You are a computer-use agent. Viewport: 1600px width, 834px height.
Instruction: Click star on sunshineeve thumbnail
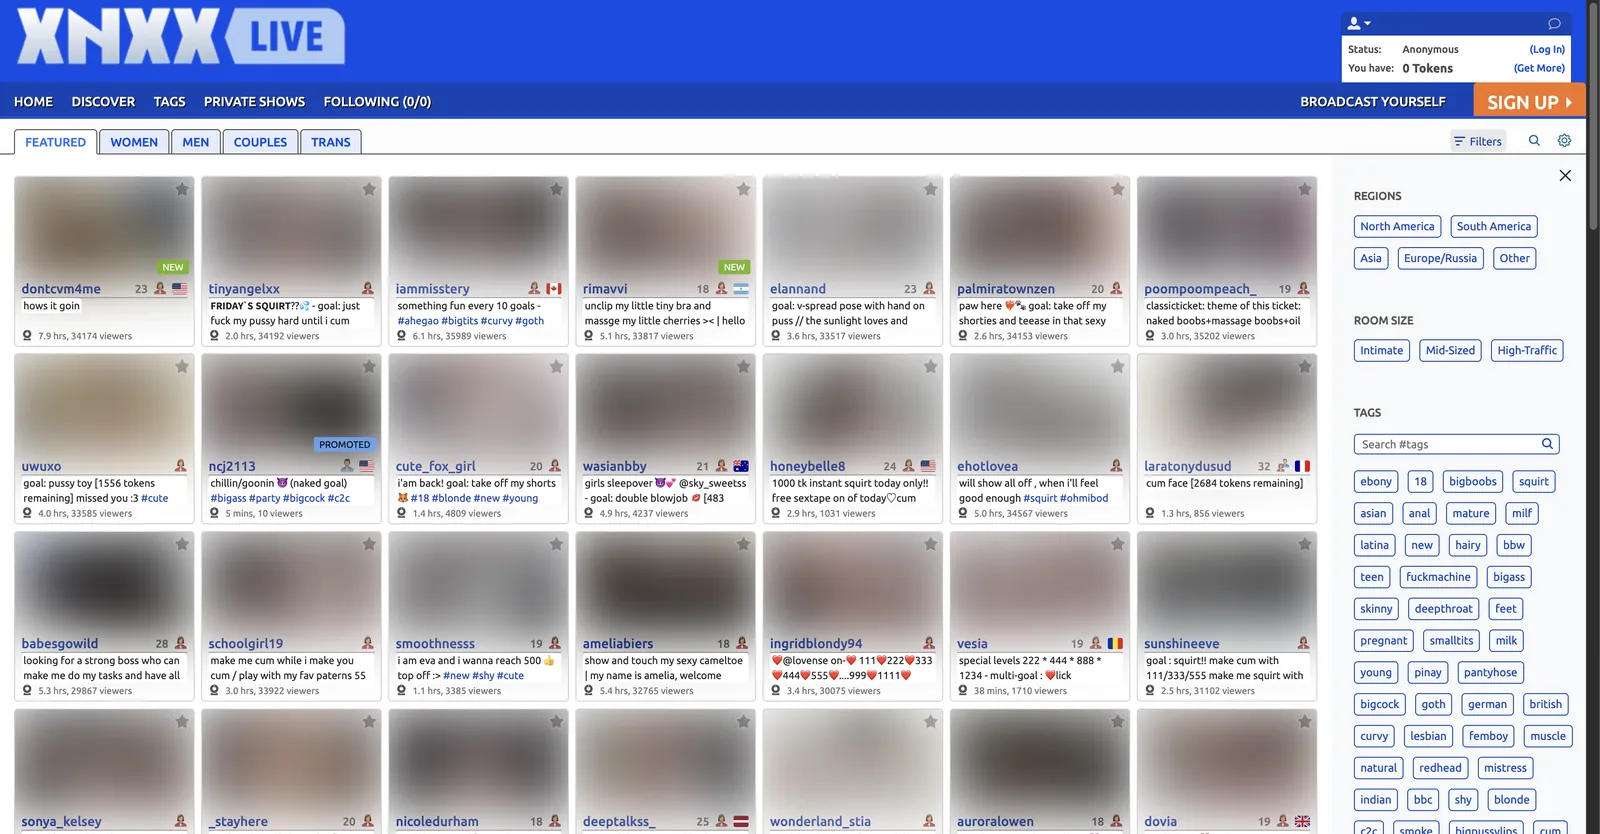1305,544
